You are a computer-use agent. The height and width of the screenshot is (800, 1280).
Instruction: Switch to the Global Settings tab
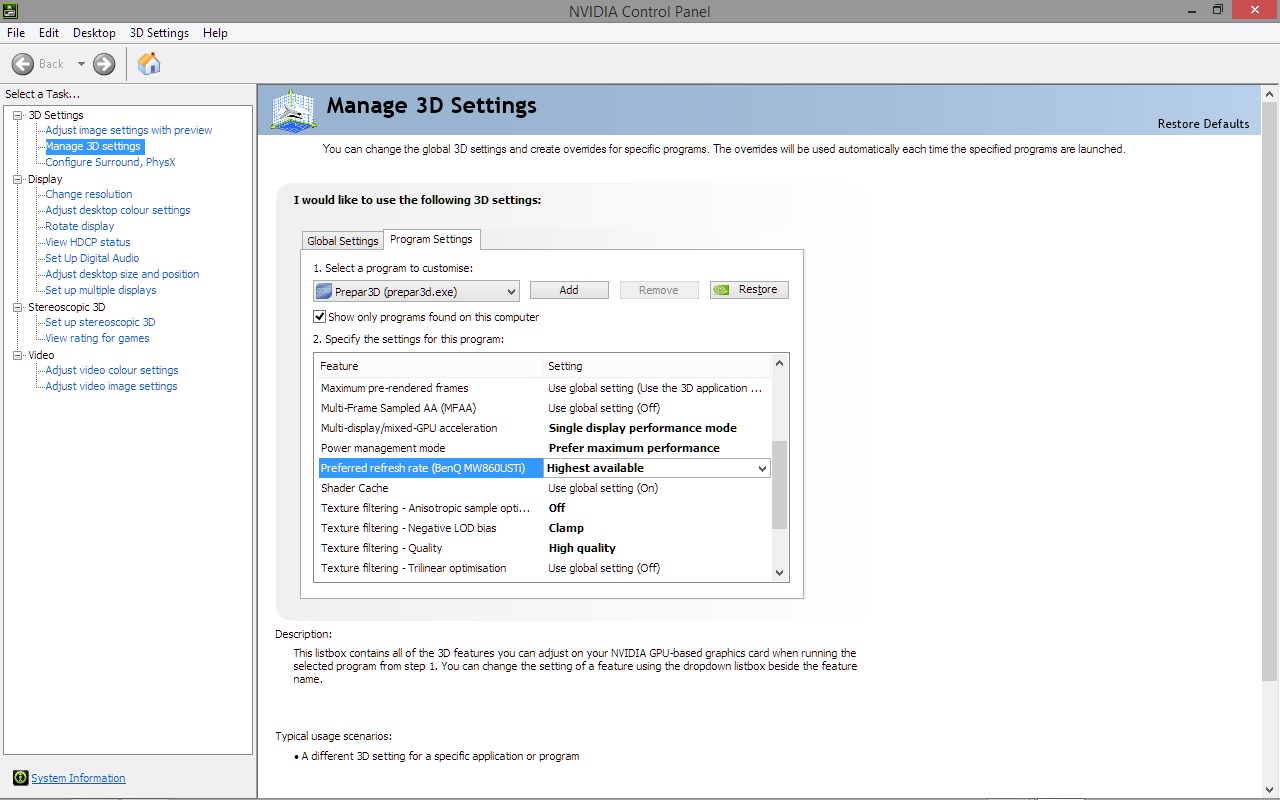343,241
